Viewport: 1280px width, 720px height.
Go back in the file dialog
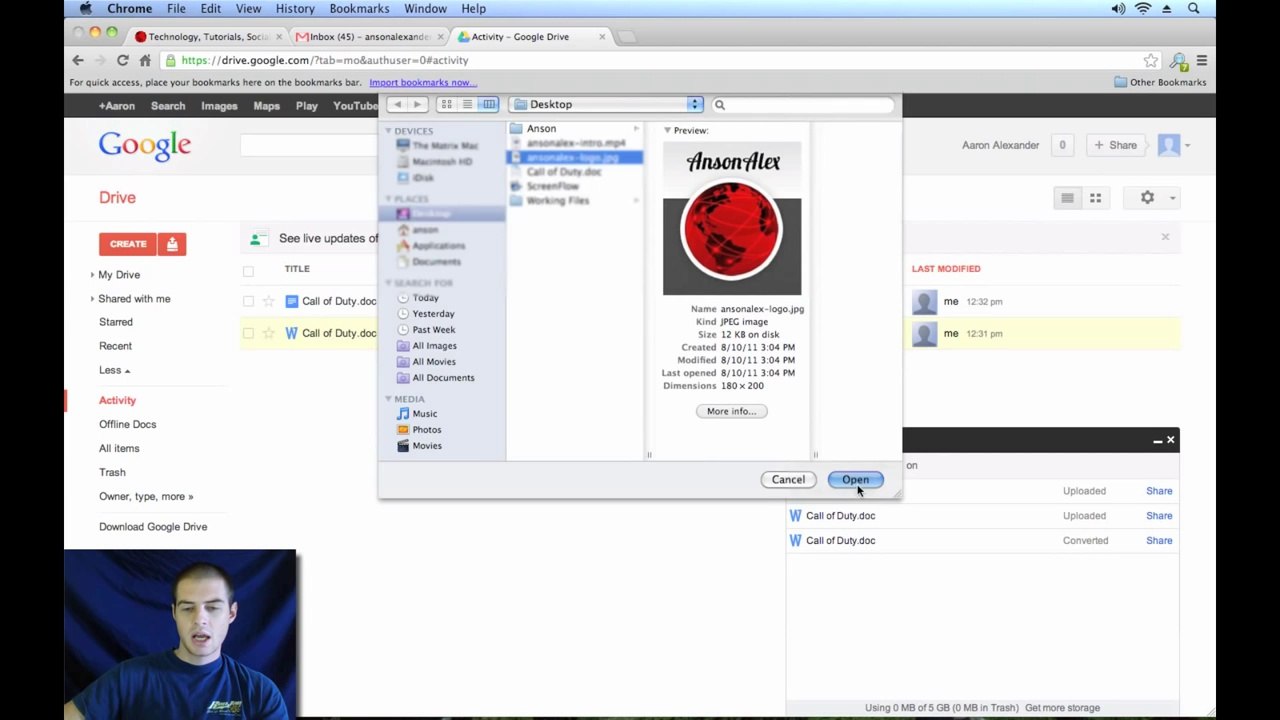click(x=398, y=104)
